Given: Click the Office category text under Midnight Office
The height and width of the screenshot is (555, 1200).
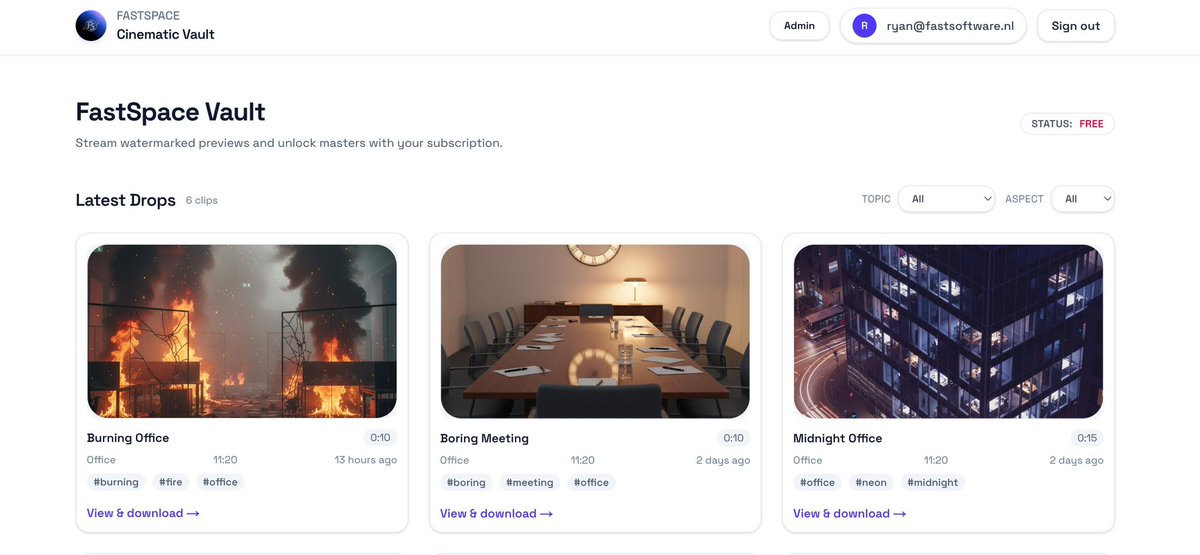Looking at the screenshot, I should (x=808, y=460).
